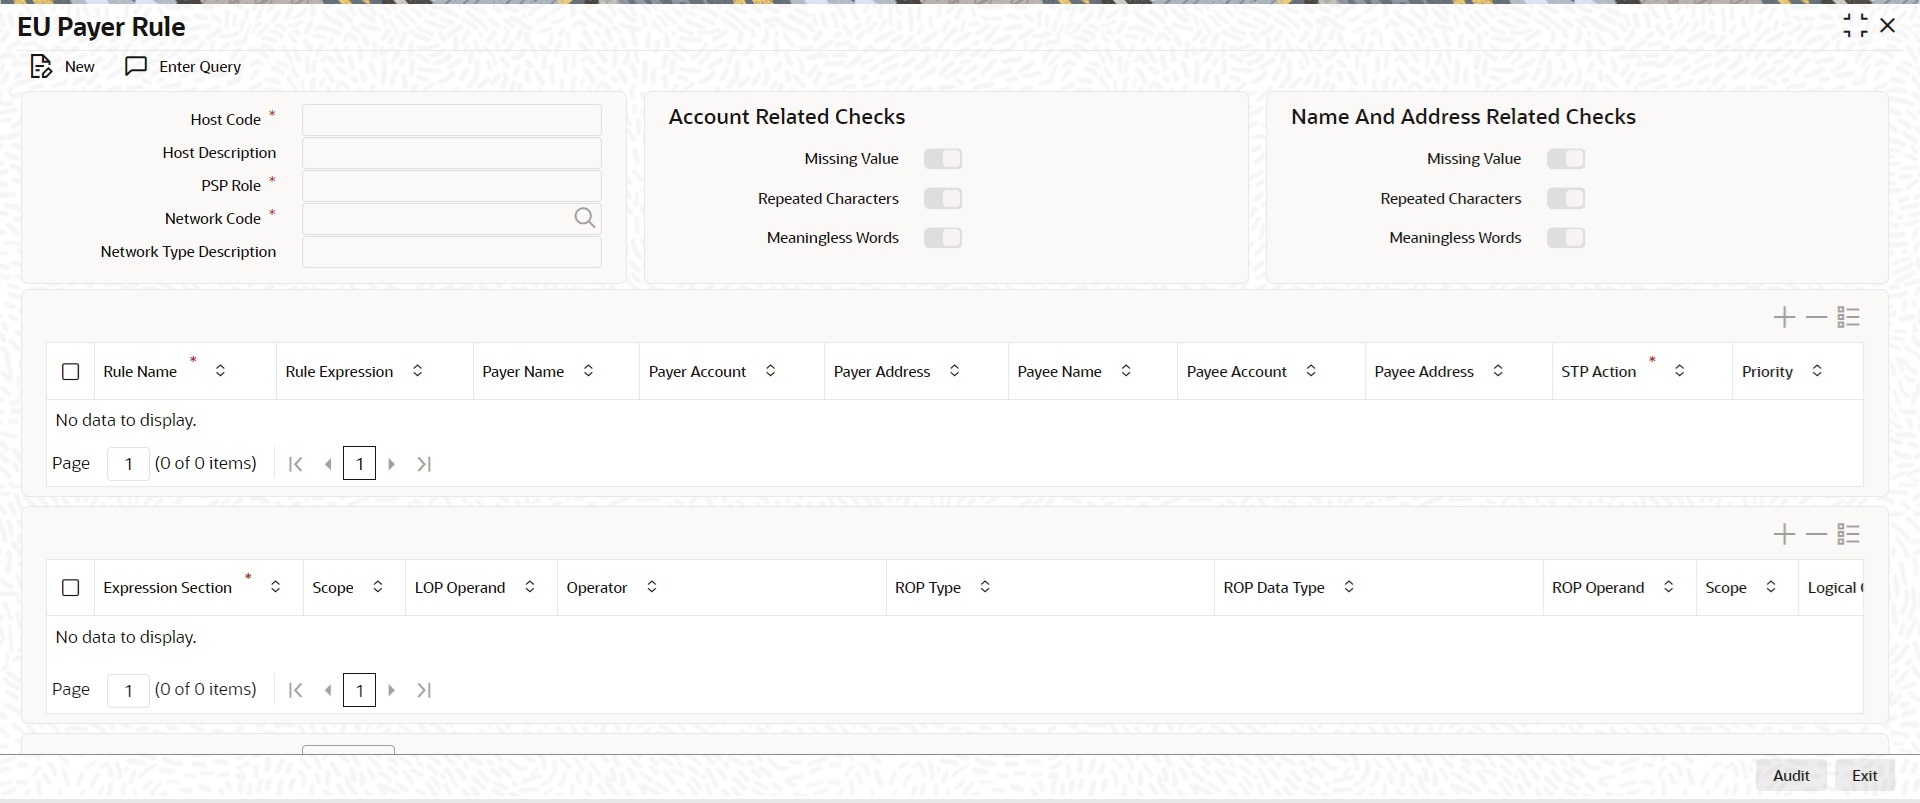This screenshot has height=803, width=1920.
Task: Click the Audit button
Action: tap(1791, 776)
